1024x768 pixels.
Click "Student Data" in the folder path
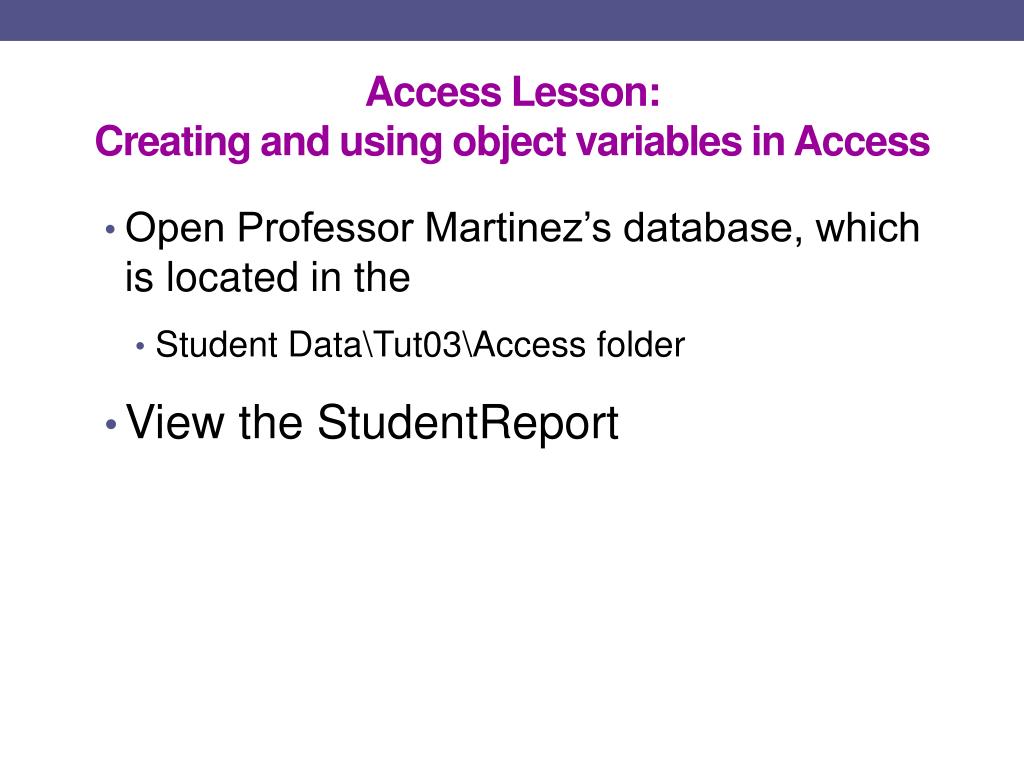[x=258, y=344]
